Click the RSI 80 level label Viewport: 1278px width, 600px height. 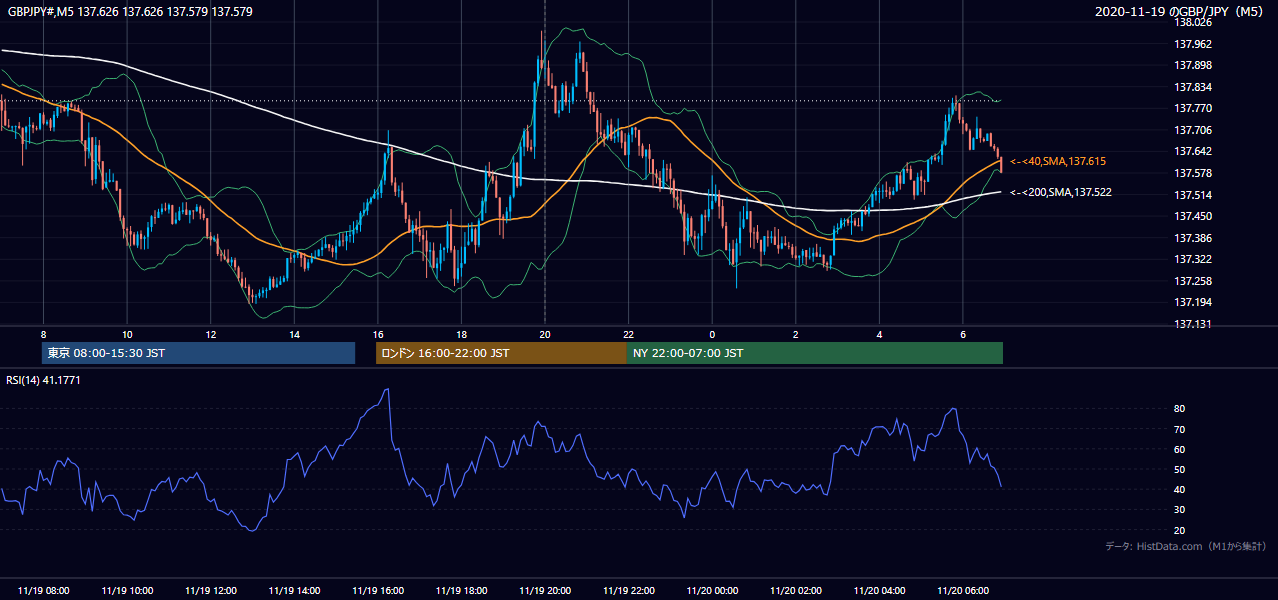click(x=1180, y=409)
